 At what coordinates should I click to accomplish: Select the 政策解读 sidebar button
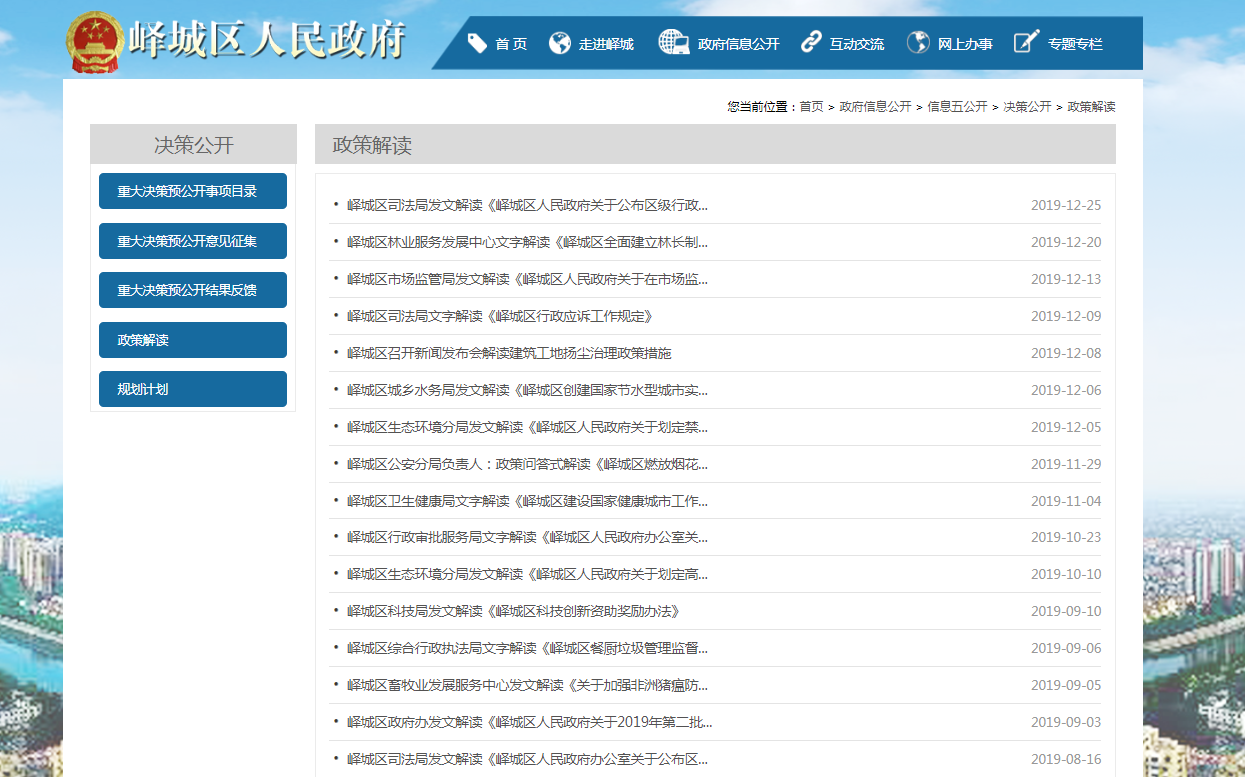tap(193, 340)
